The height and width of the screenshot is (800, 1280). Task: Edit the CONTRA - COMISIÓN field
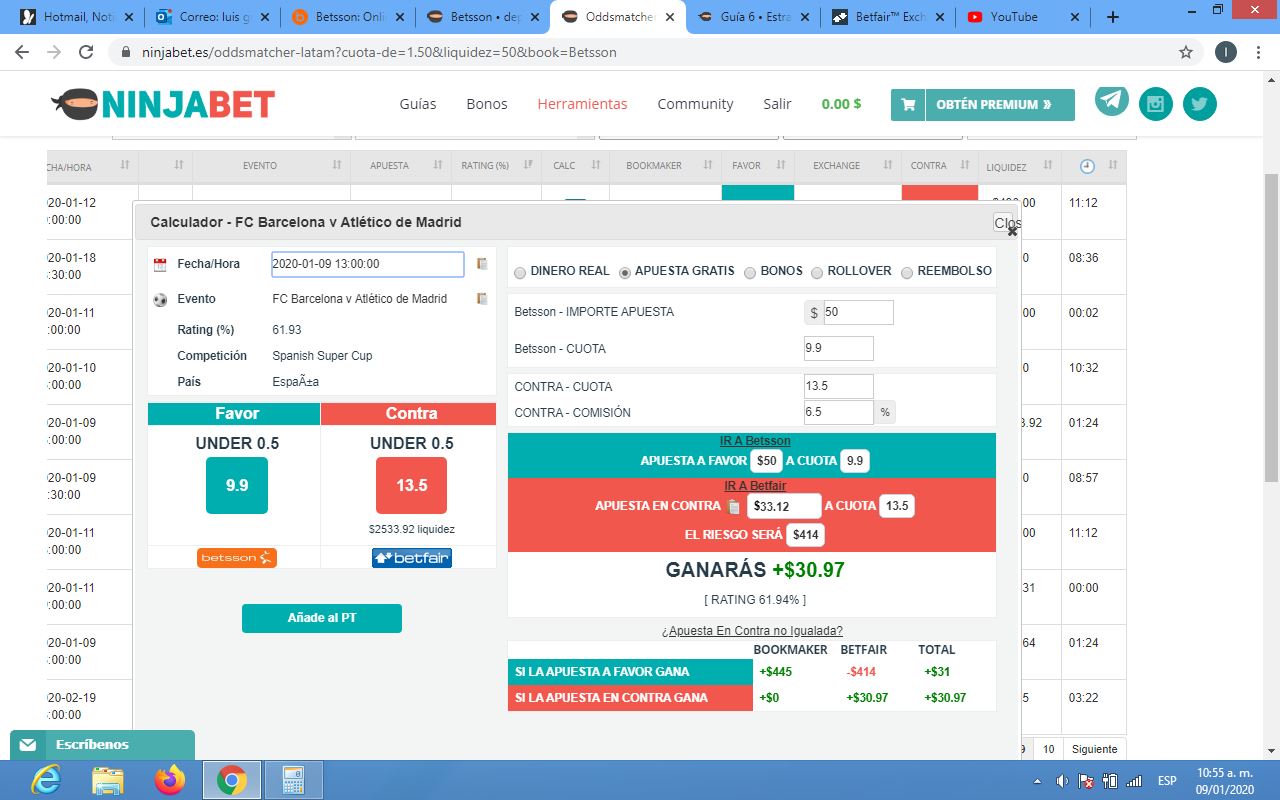point(839,412)
